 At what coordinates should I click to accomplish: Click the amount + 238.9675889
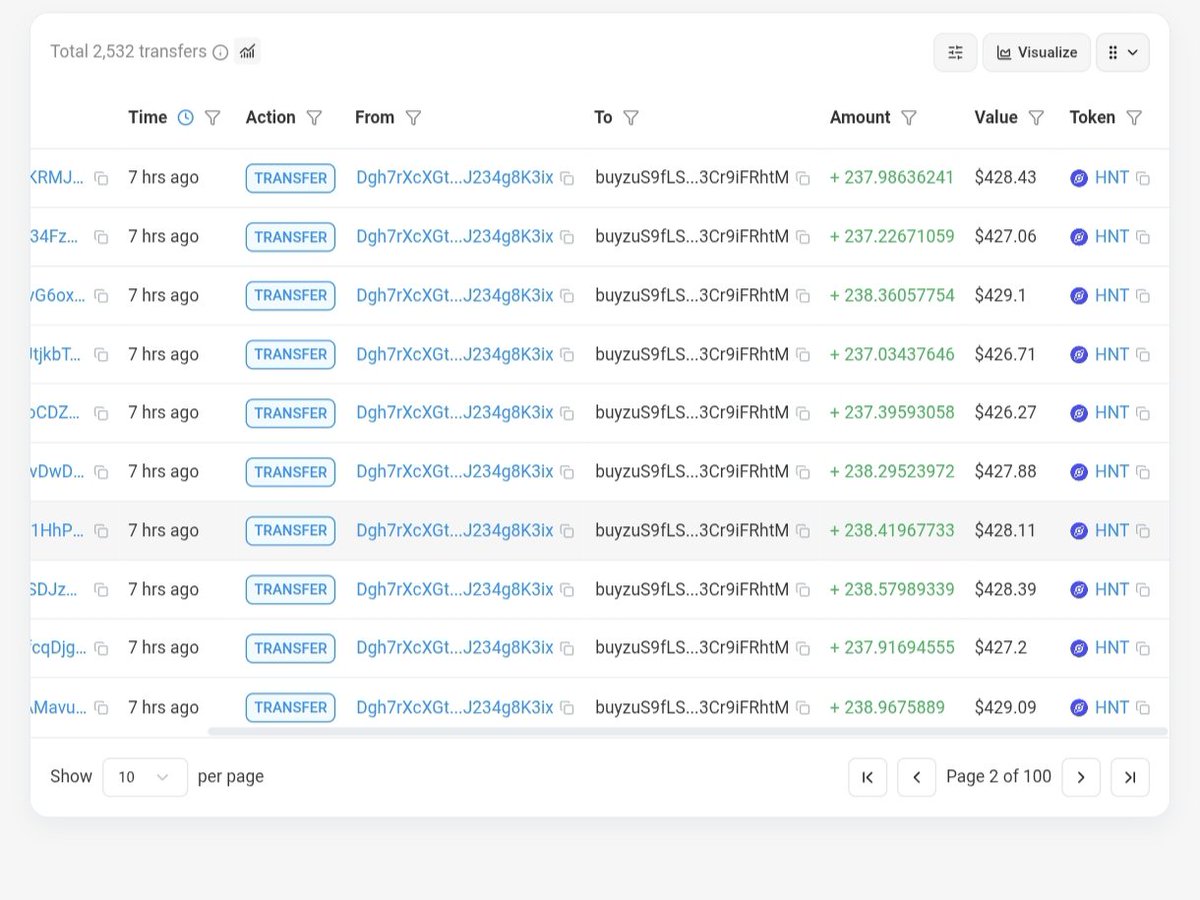[887, 707]
